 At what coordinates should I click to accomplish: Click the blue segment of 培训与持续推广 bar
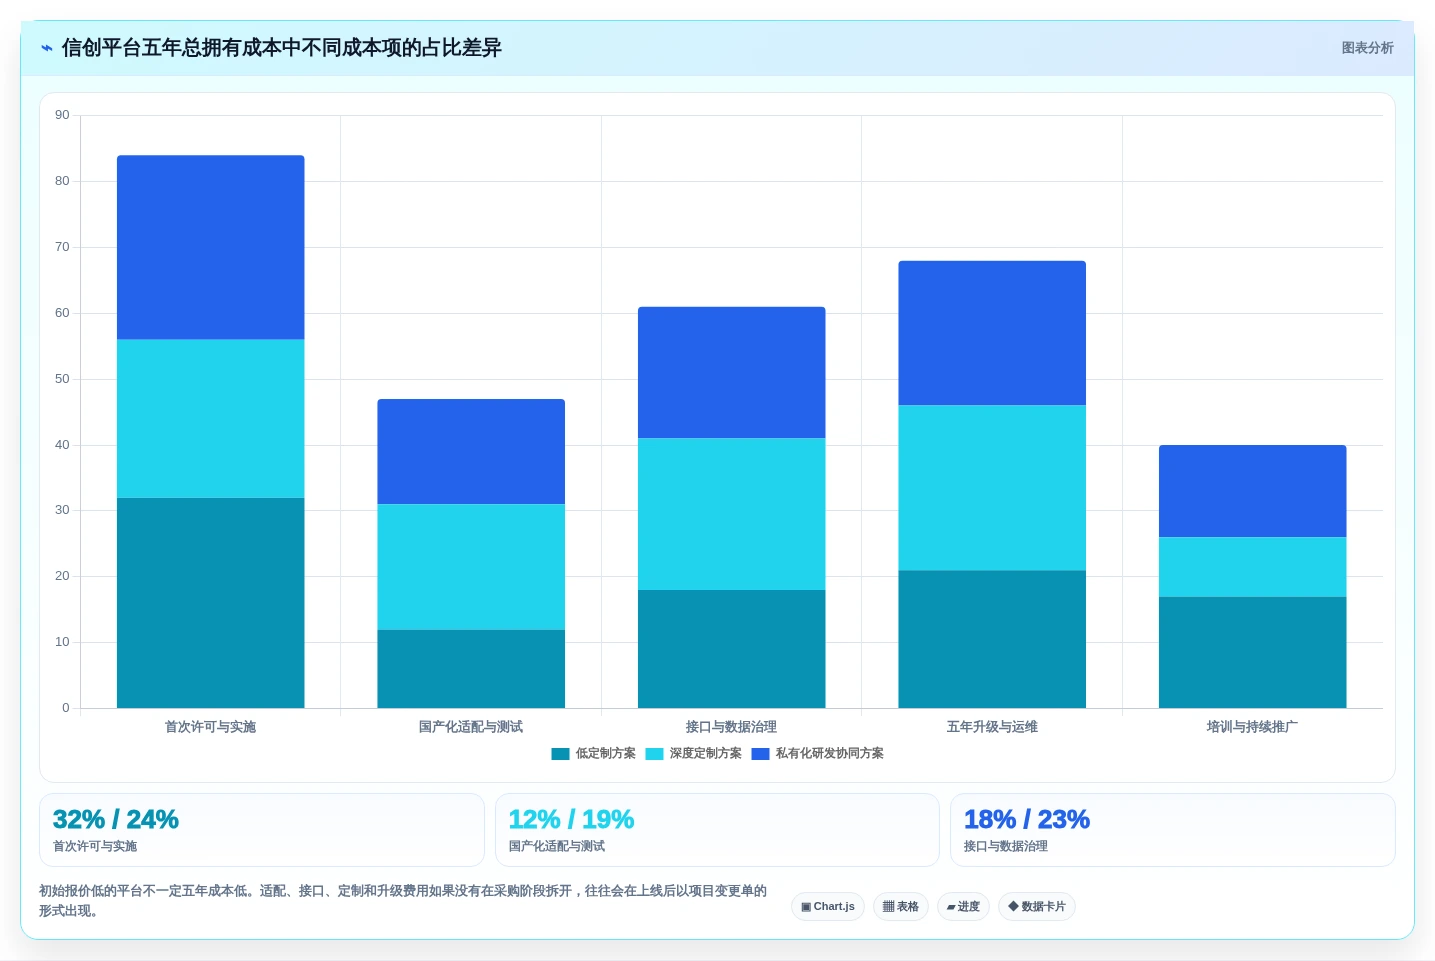pos(1253,491)
